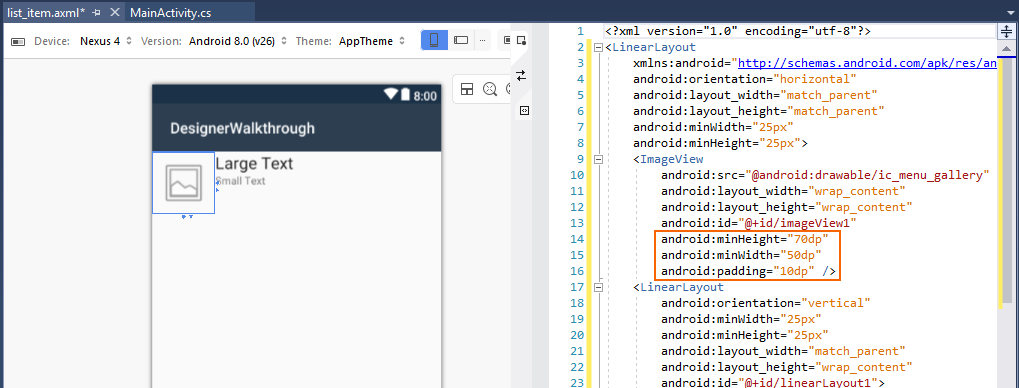
Task: Click the vertical scrollbar up arrow
Action: (1006, 49)
